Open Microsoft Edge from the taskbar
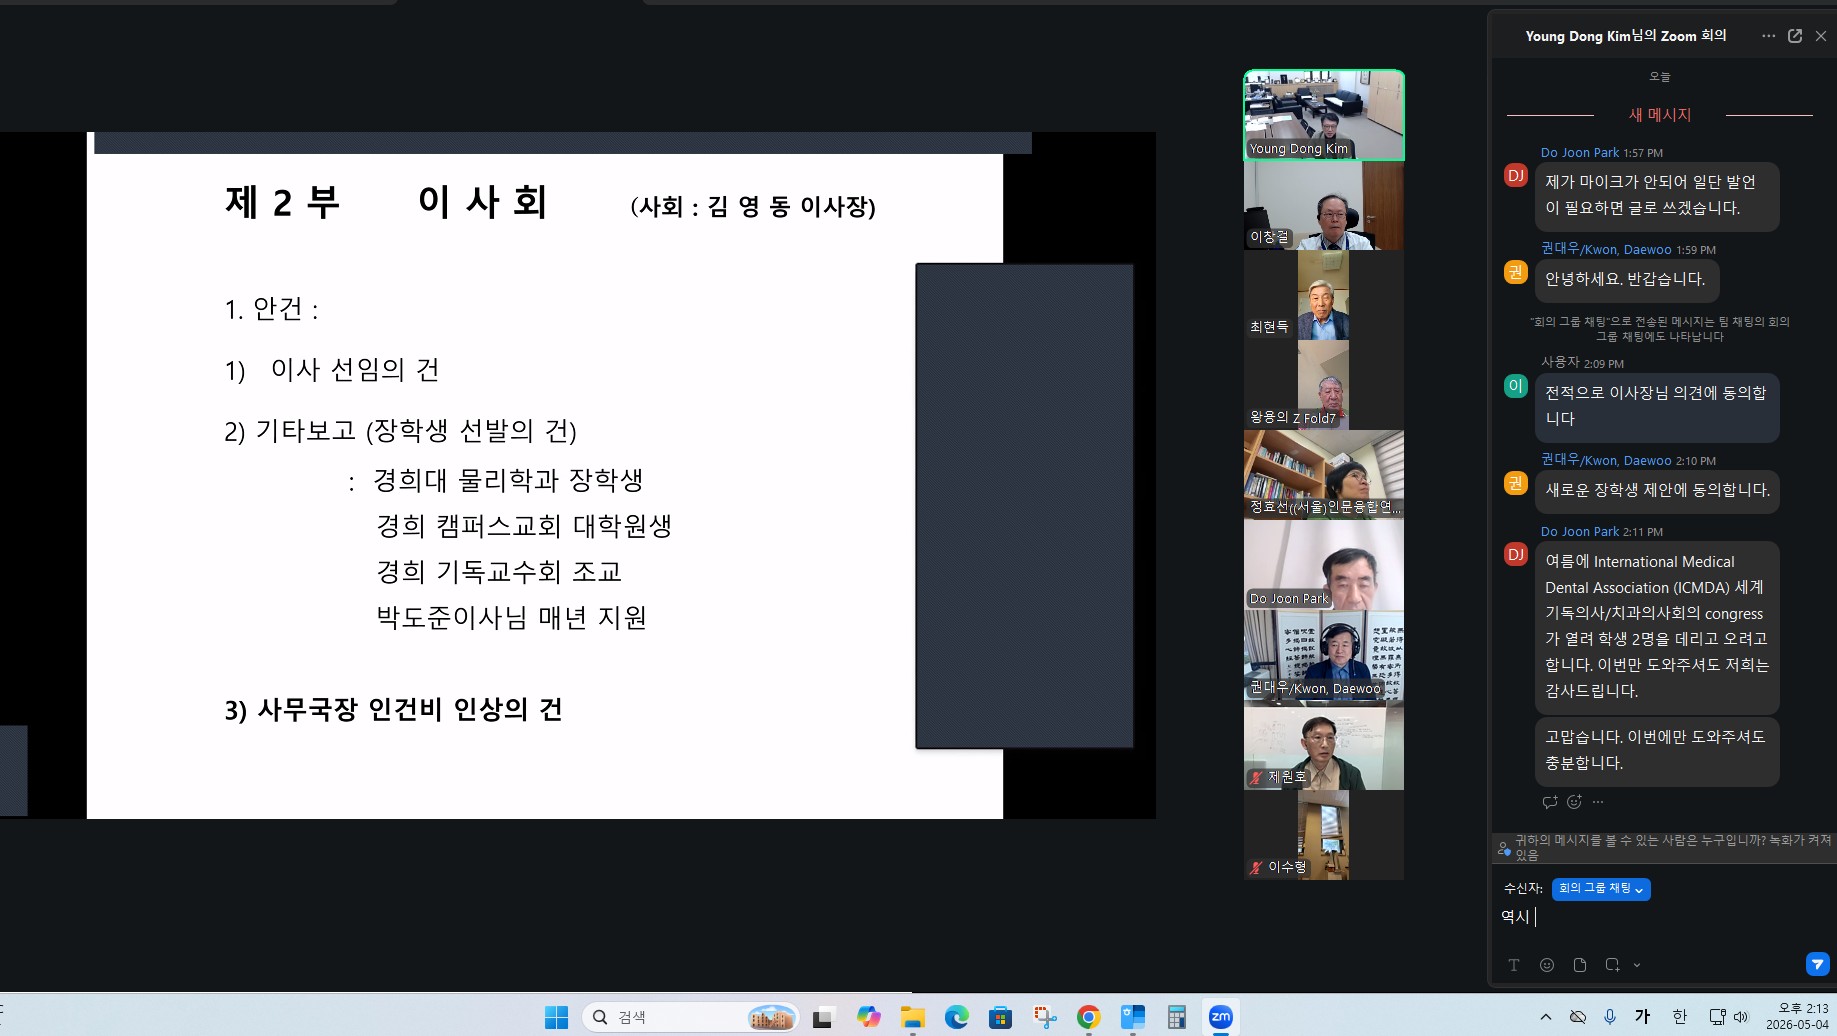Viewport: 1837px width, 1036px height. tap(957, 1017)
